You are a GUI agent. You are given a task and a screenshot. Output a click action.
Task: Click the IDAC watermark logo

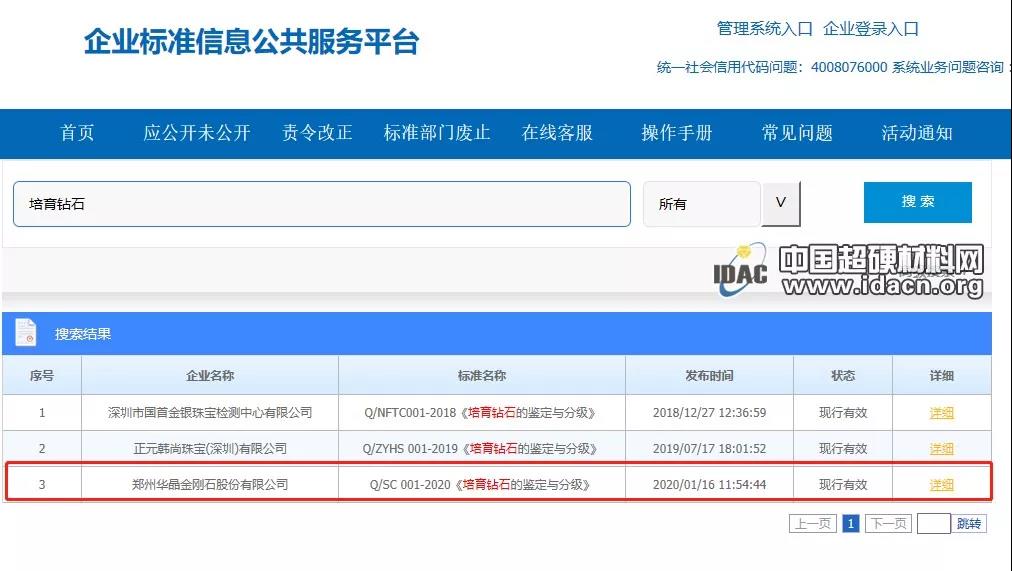(x=741, y=269)
